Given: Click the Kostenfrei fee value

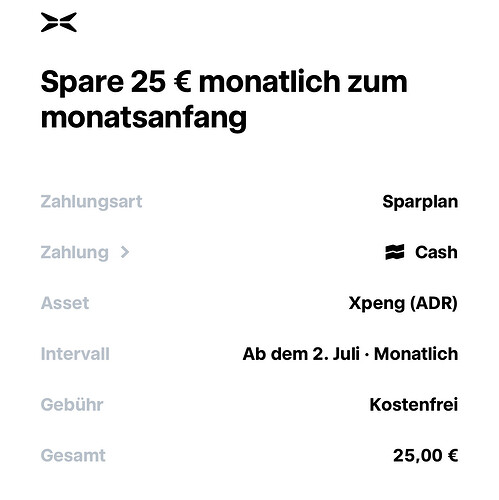Looking at the screenshot, I should click(x=414, y=404).
